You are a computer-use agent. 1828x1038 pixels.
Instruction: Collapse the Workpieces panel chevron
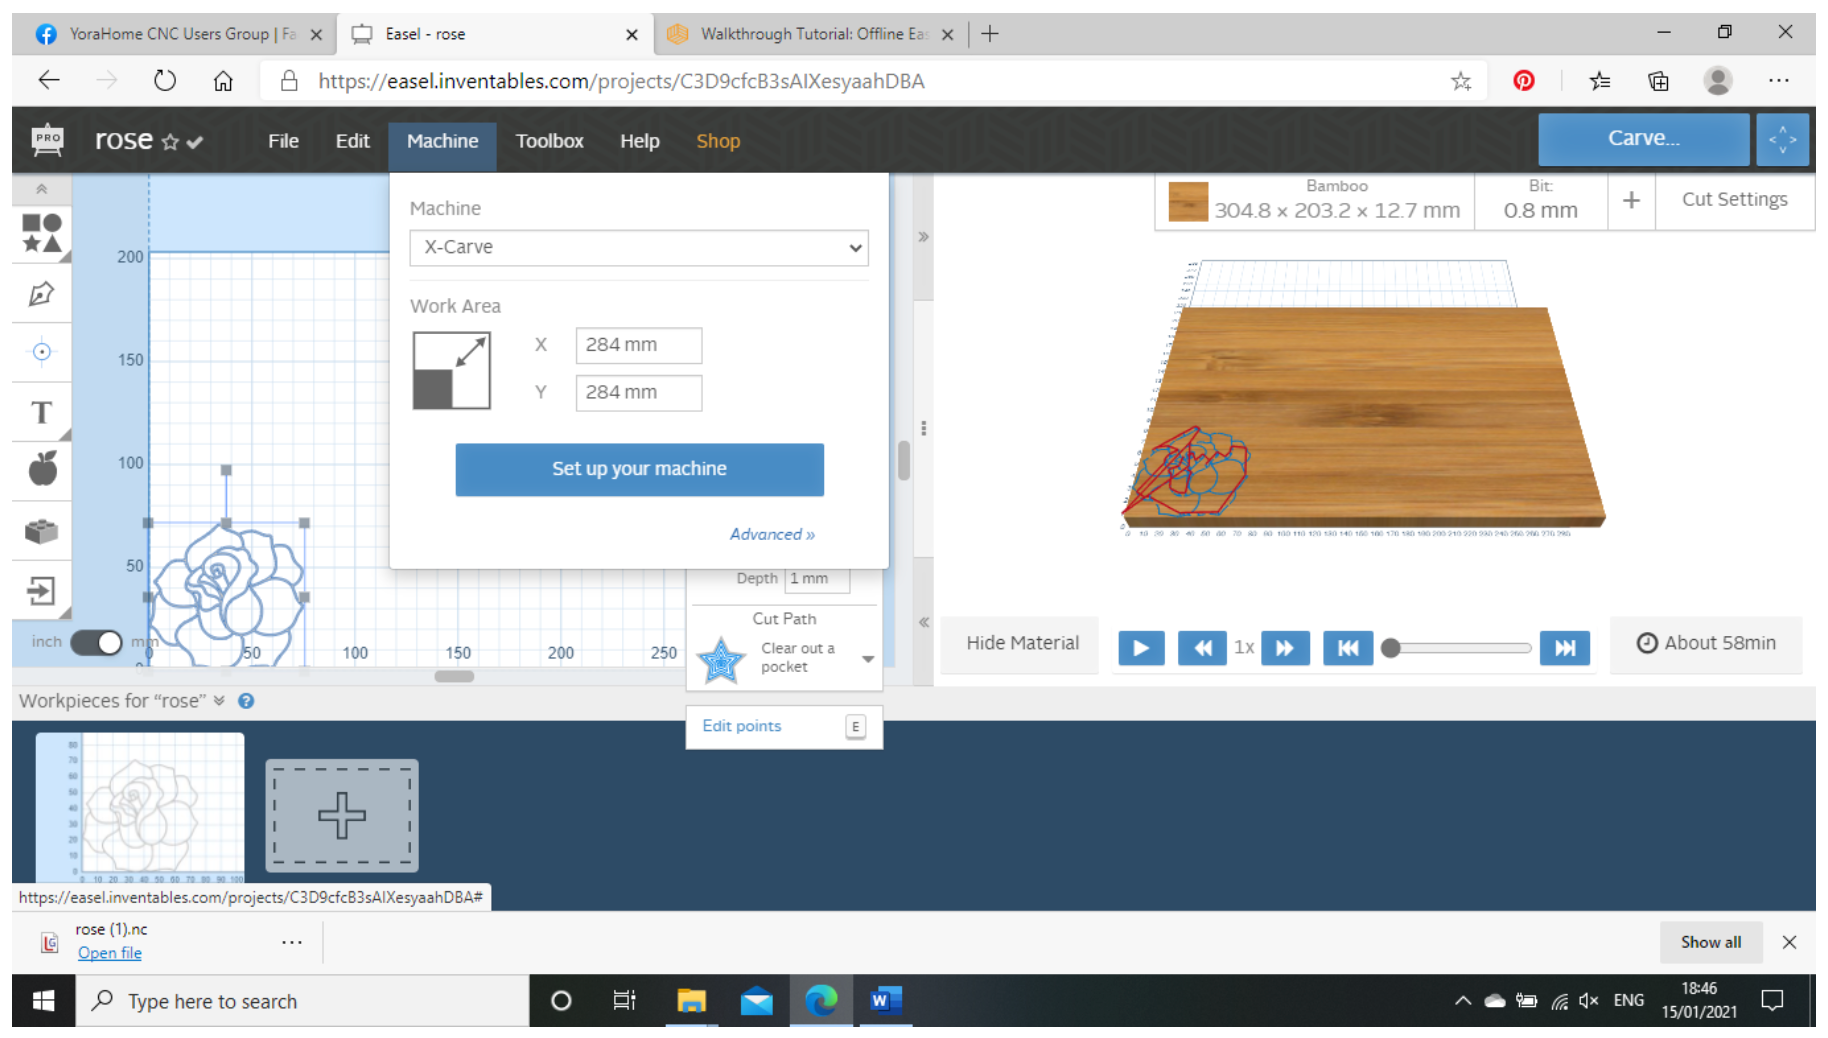pyautogui.click(x=219, y=701)
